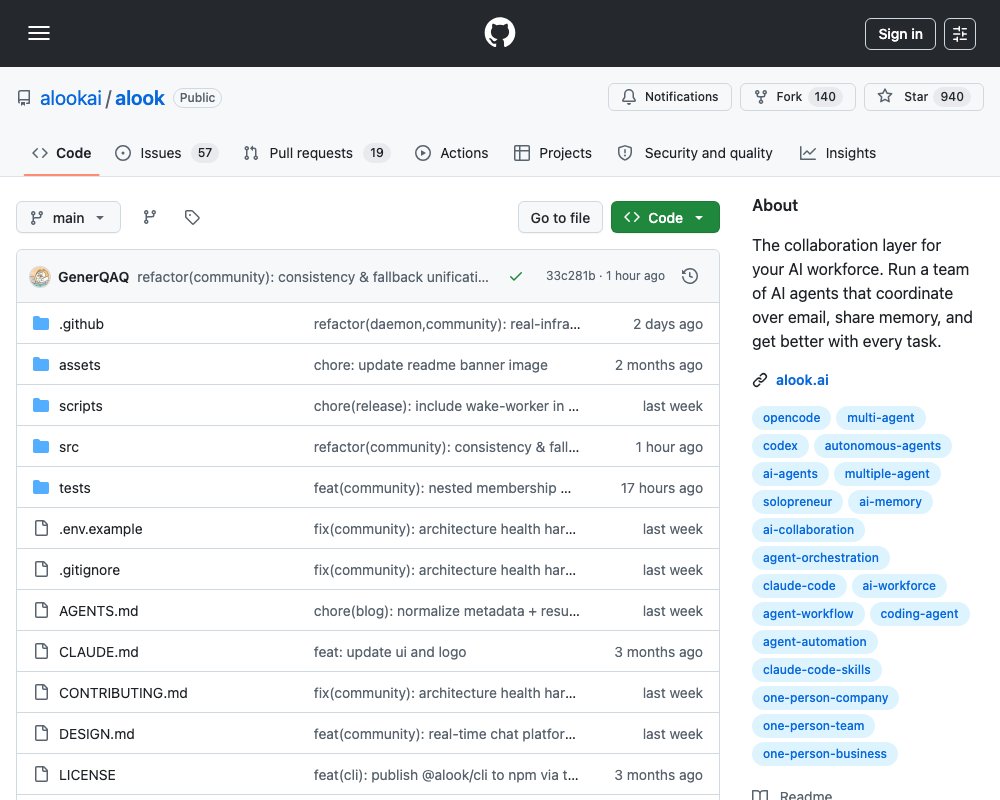Select the ai-memory topic tag
This screenshot has width=1000, height=800.
point(890,502)
